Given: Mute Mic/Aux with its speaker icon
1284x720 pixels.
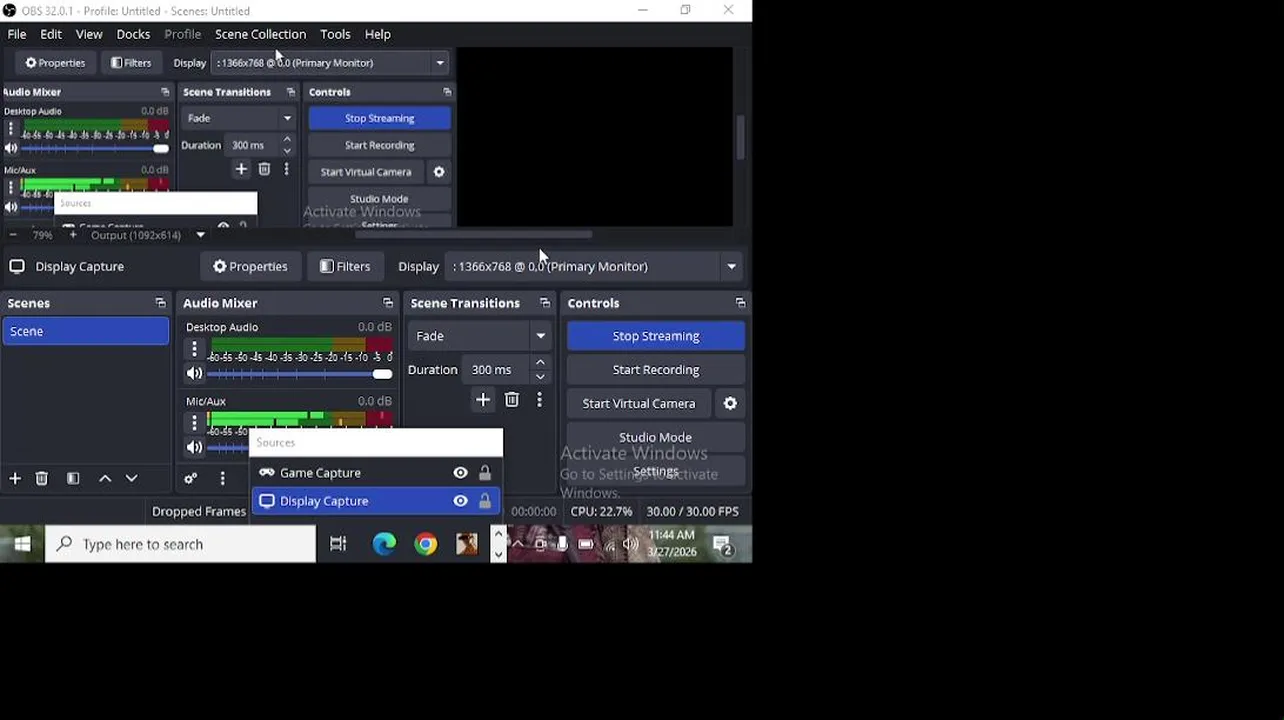Looking at the screenshot, I should coord(194,447).
